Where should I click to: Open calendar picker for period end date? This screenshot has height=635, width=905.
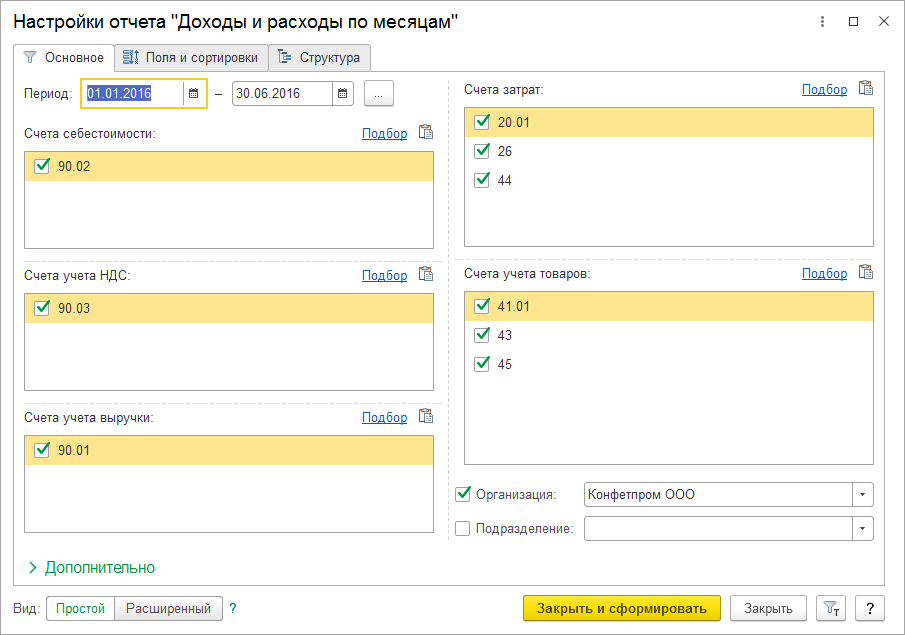pos(342,94)
